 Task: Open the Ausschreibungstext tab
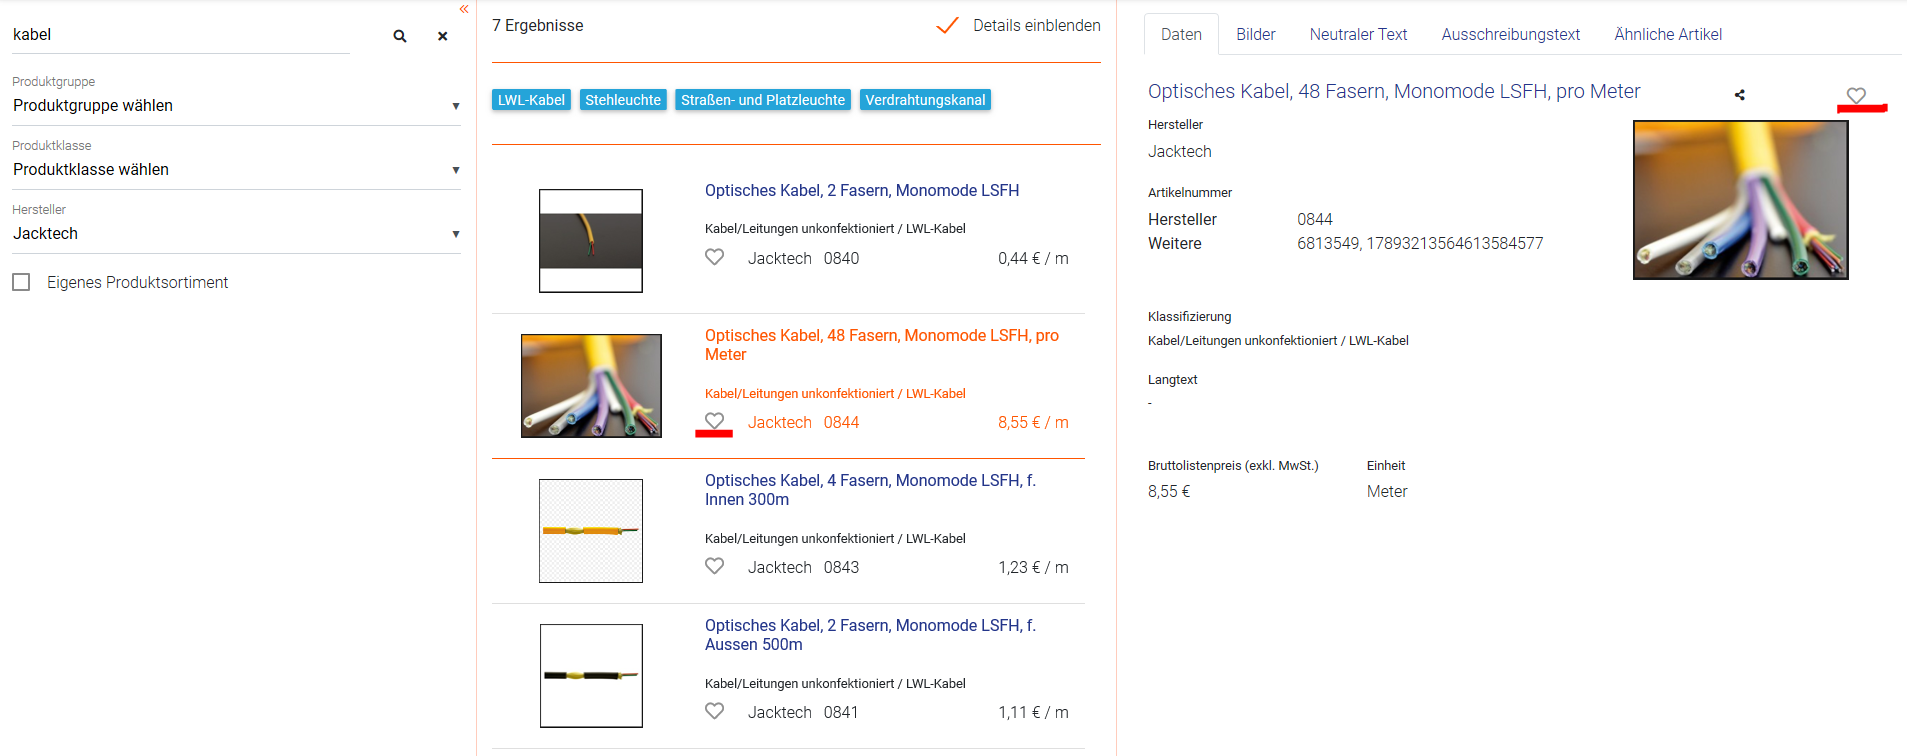pyautogui.click(x=1510, y=34)
